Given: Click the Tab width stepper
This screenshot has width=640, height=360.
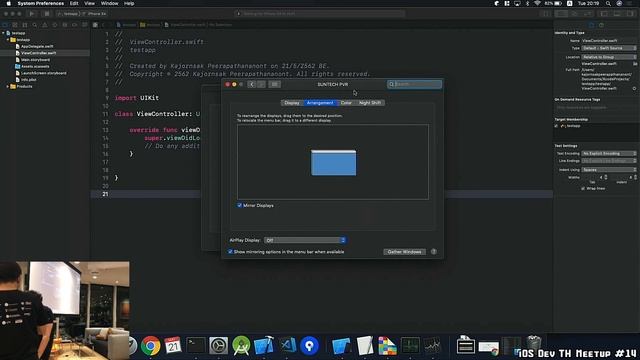Looking at the screenshot, I should (606, 177).
